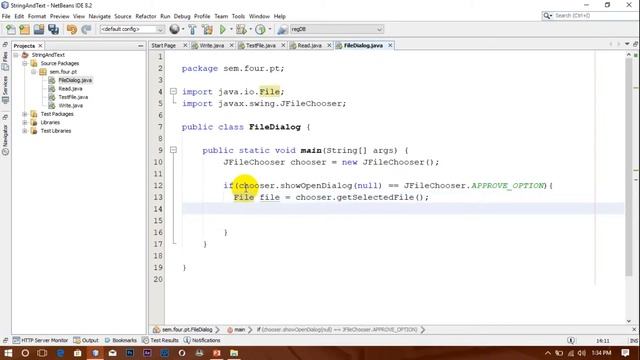Collapse the main method fold at line 9
640x360 pixels.
coord(173,150)
